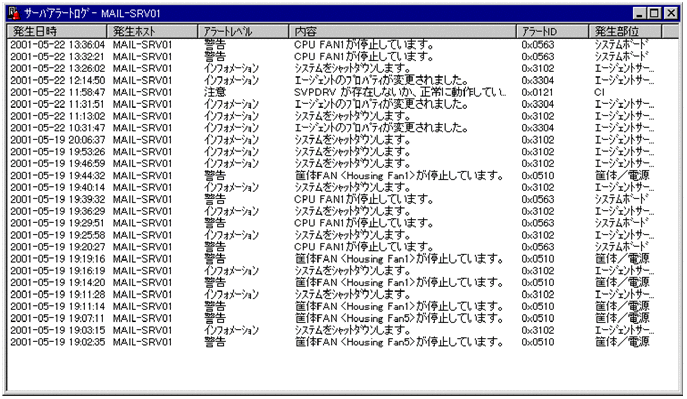Select the 2001-05-19 19:07:11 log entry

(x=342, y=318)
